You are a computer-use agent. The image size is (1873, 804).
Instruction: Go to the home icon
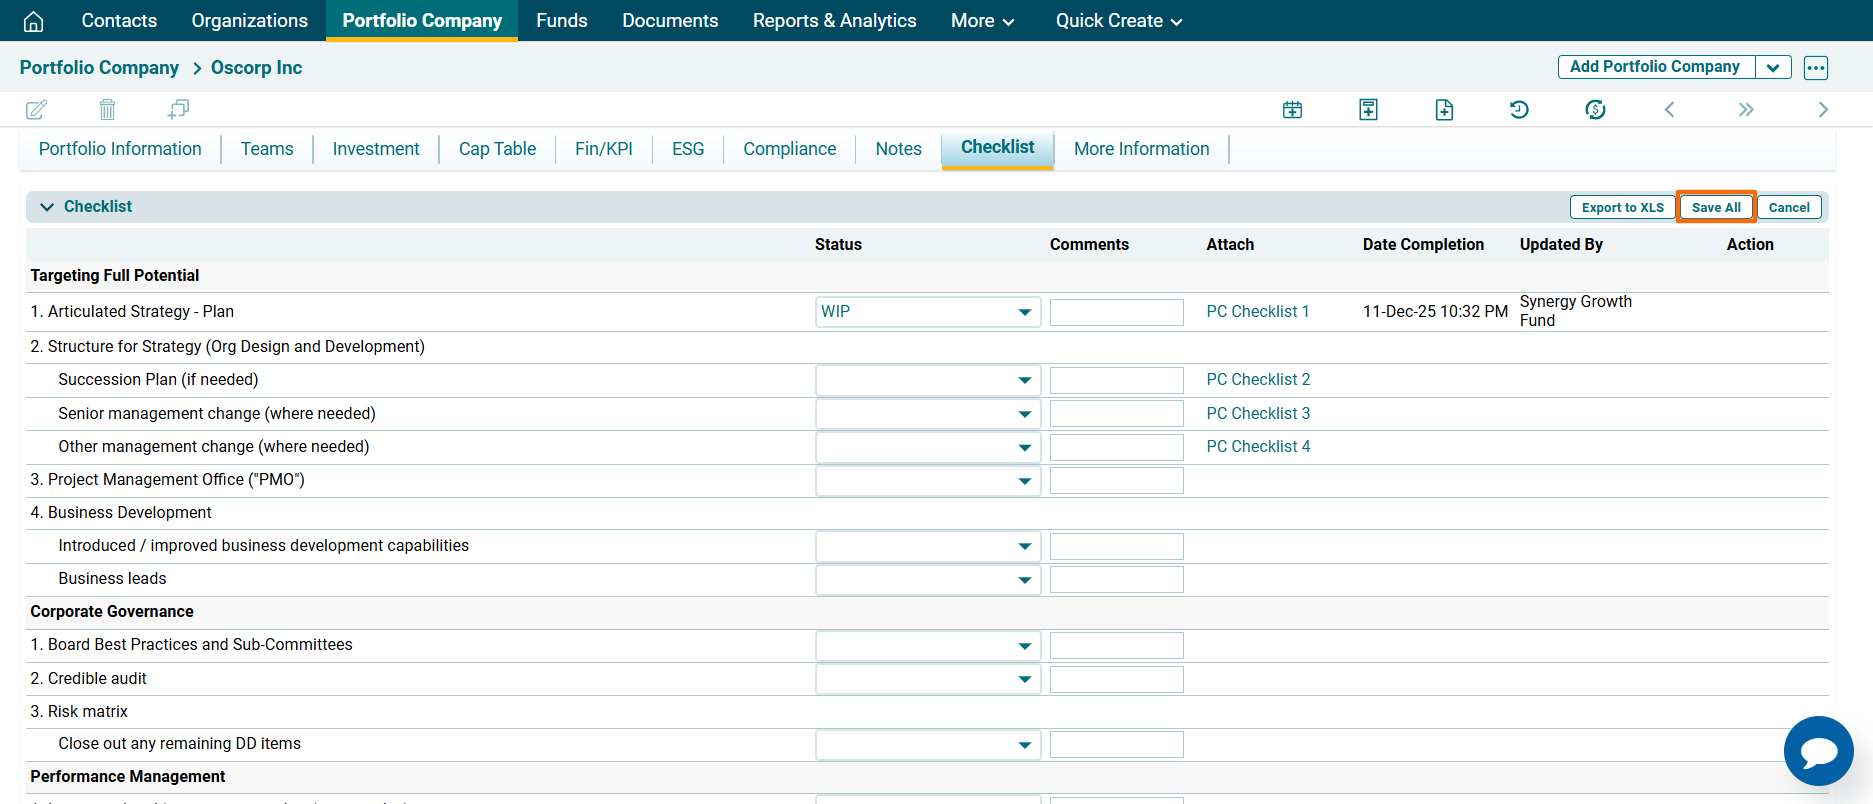[33, 21]
